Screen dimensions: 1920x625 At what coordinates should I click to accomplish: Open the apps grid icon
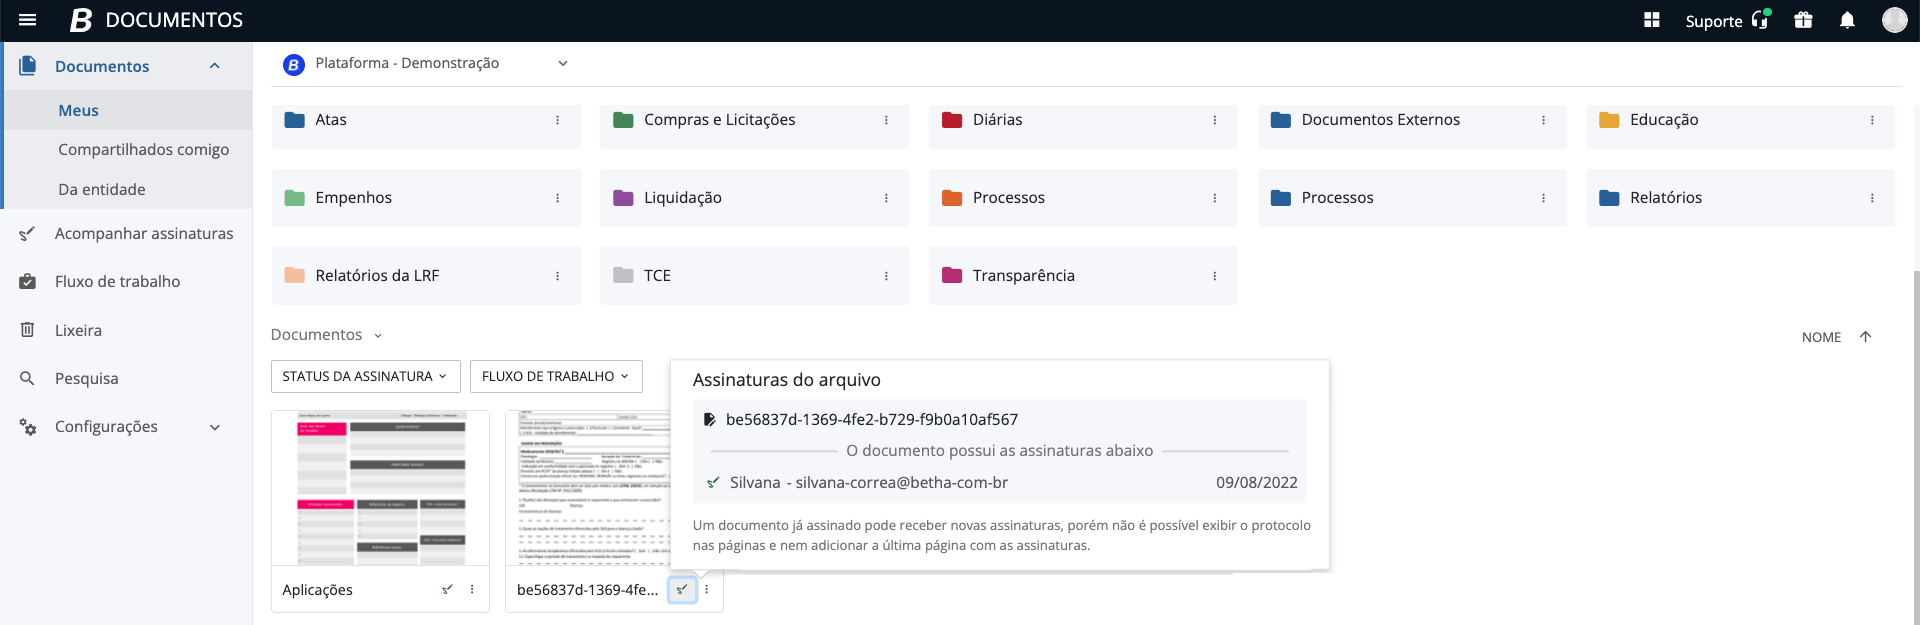pos(1652,20)
